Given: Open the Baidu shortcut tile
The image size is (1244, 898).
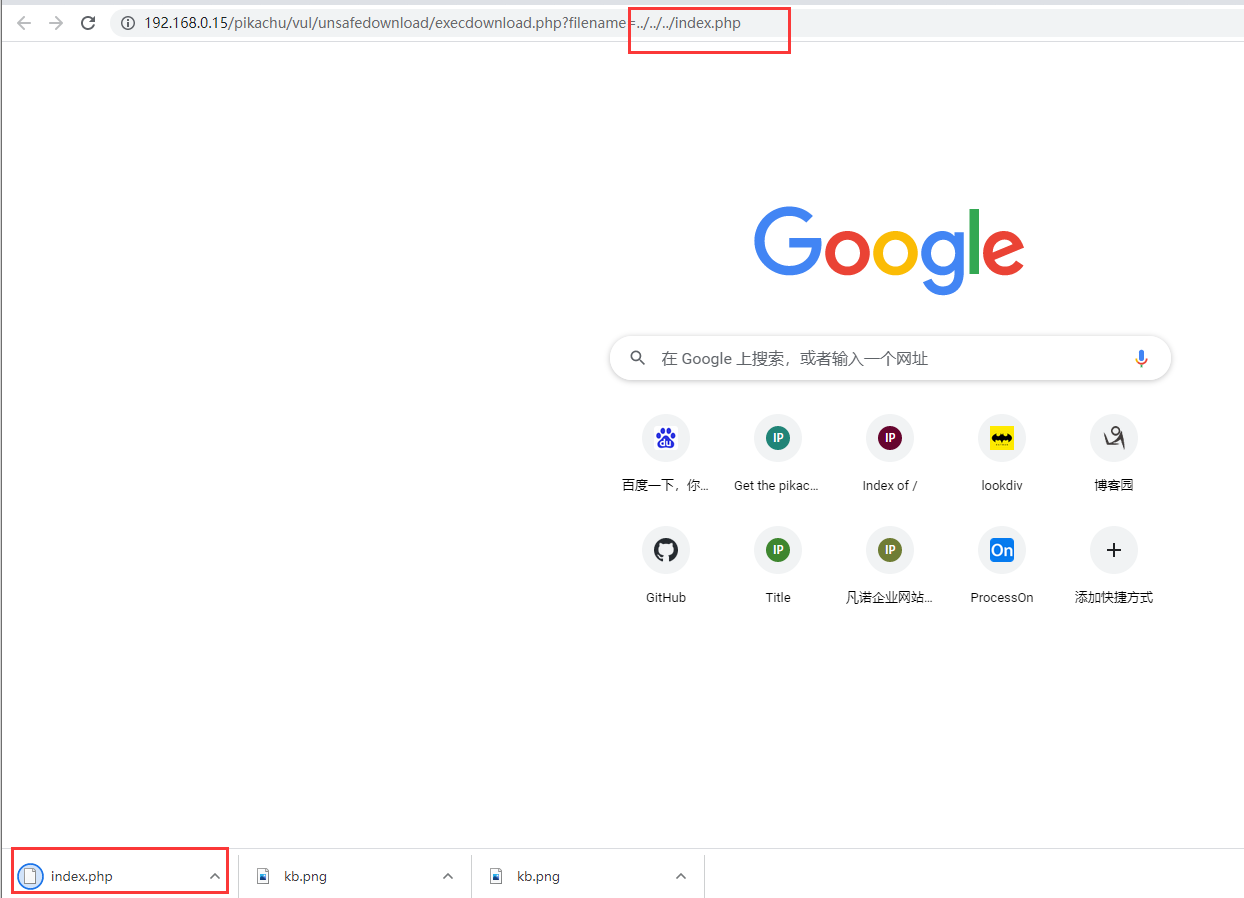Looking at the screenshot, I should click(665, 438).
